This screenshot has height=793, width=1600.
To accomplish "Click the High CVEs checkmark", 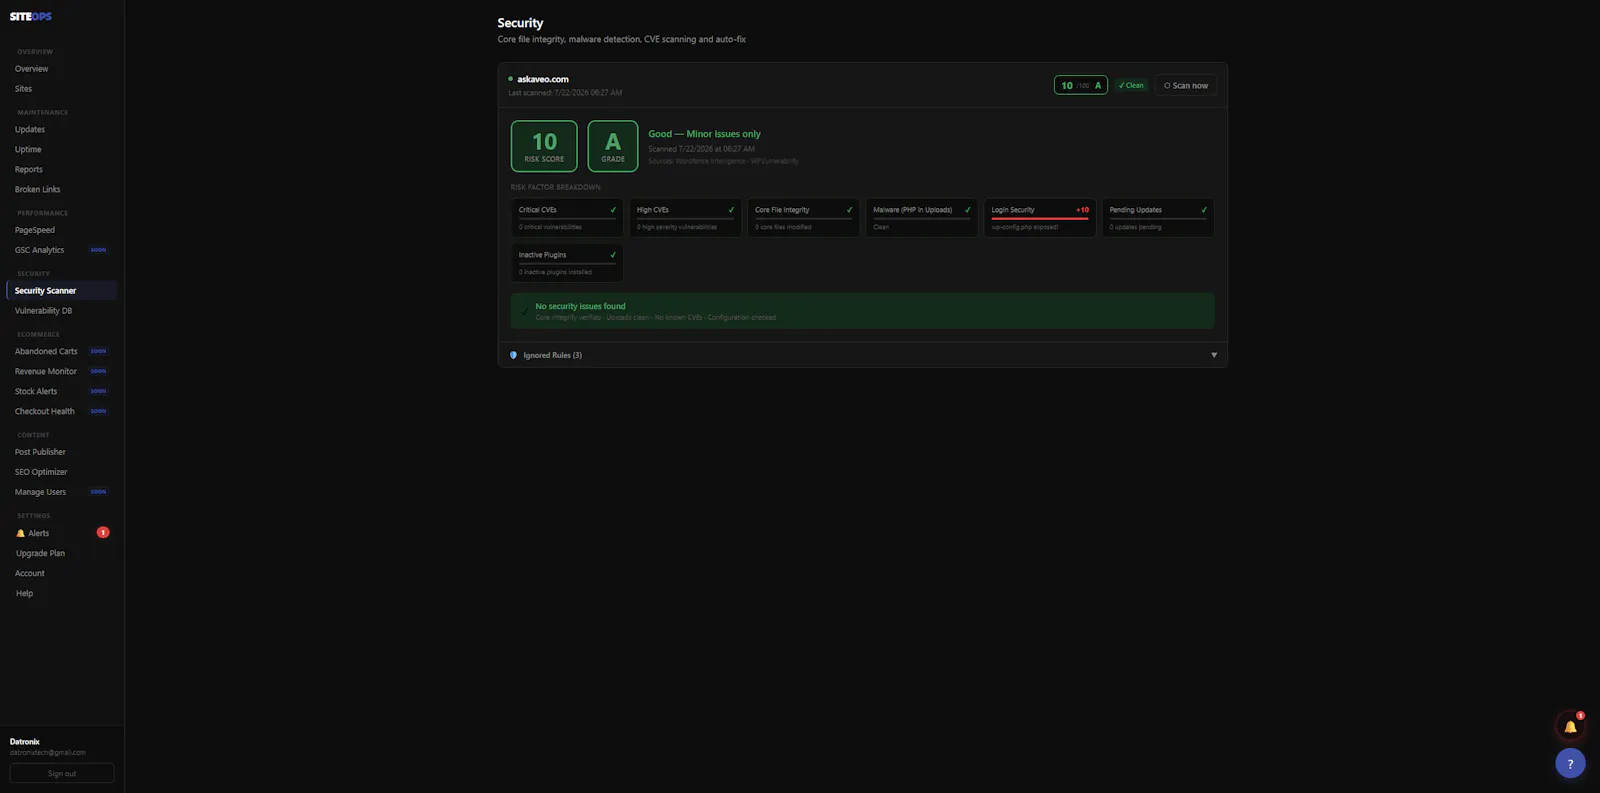I will (x=731, y=210).
